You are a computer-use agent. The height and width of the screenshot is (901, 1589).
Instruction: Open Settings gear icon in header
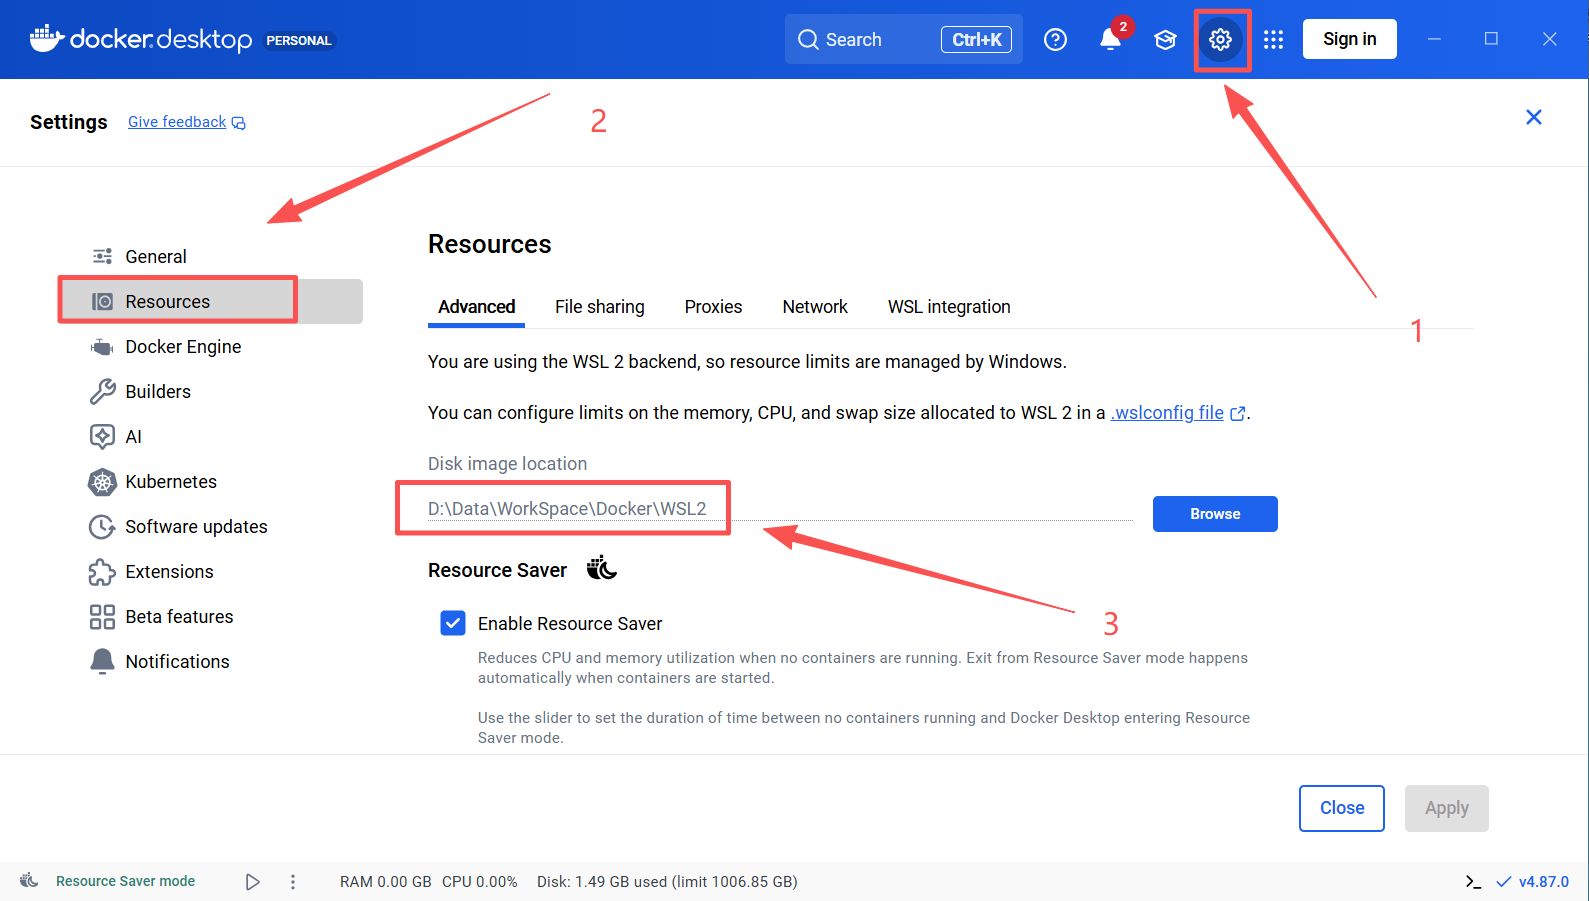pyautogui.click(x=1220, y=39)
